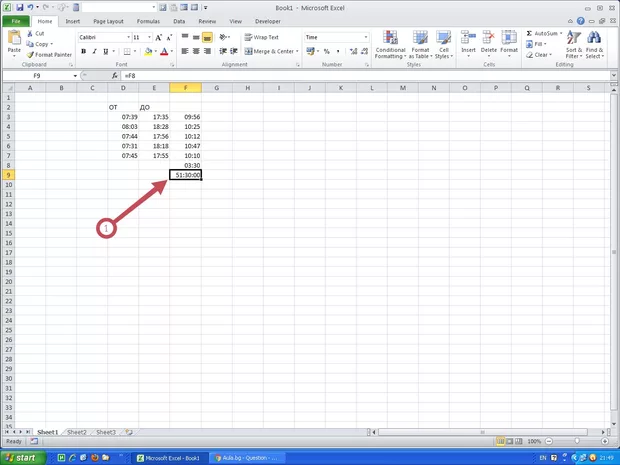Switch to Sheet2 worksheet tab
The image size is (620, 465).
(77, 432)
